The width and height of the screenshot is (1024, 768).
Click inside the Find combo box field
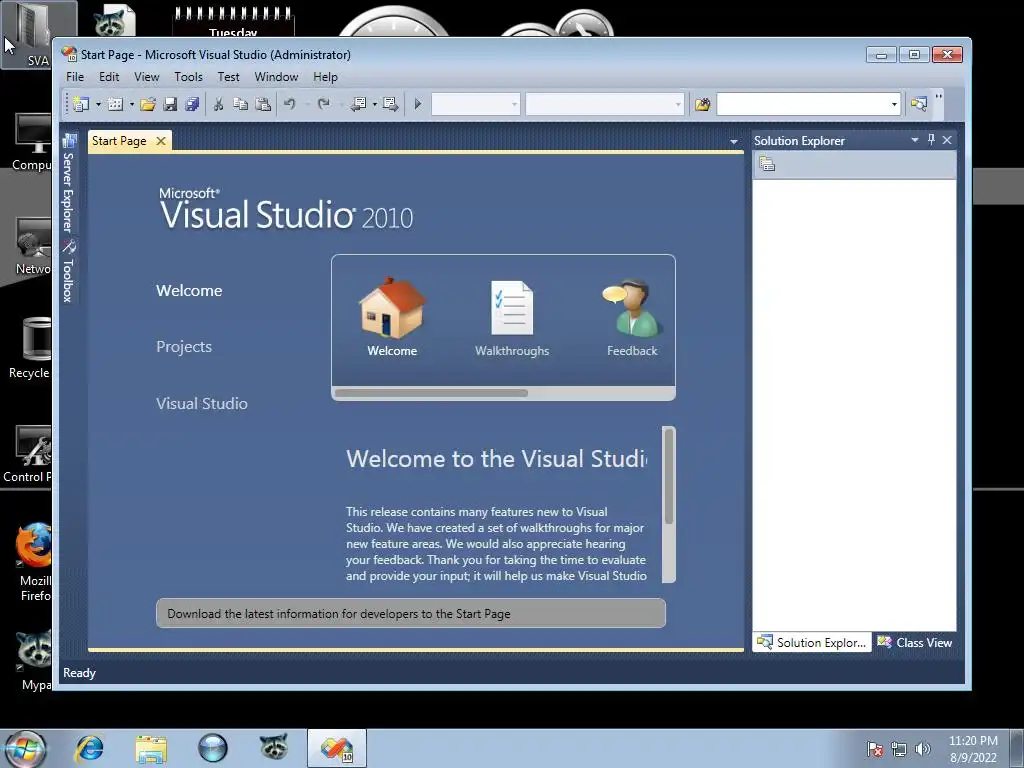pyautogui.click(x=802, y=104)
